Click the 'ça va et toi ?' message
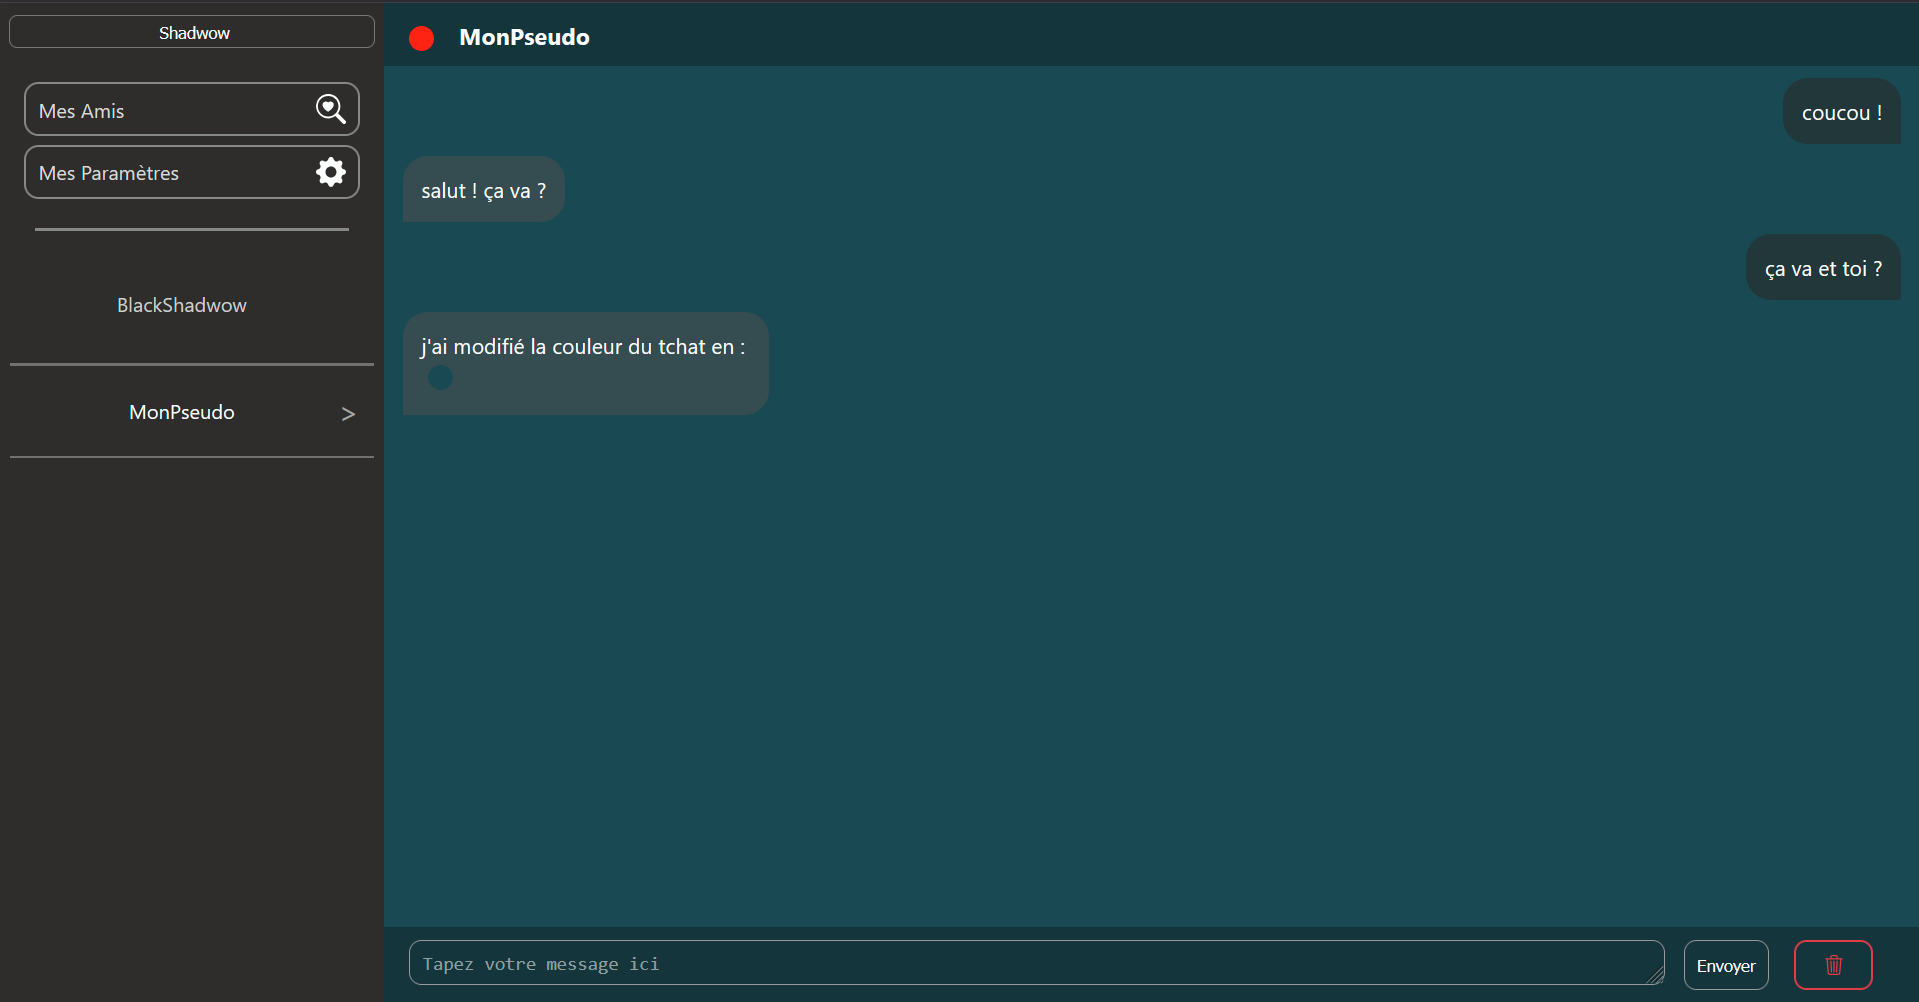 pyautogui.click(x=1823, y=267)
